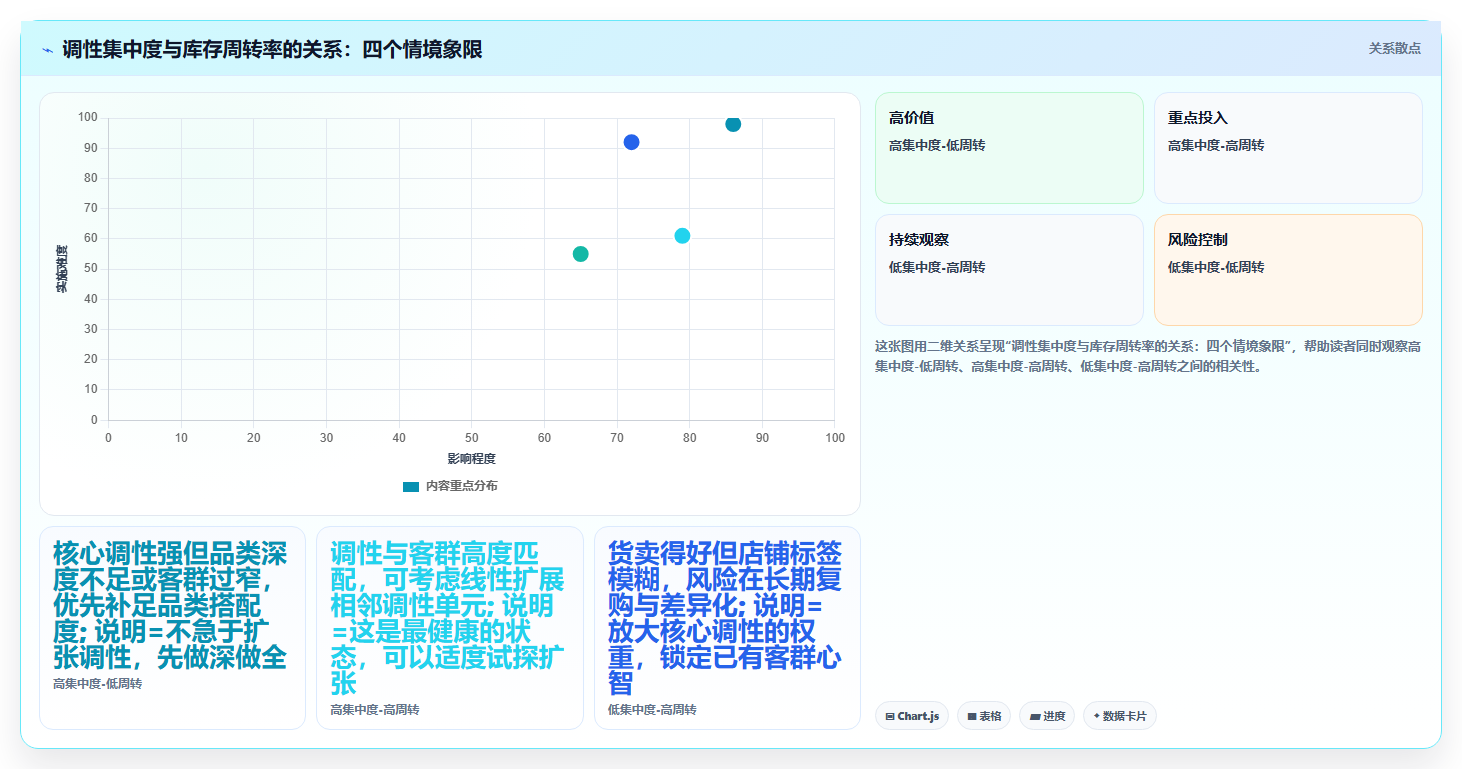1462x769 pixels.
Task: Open the 风险控制 quadrant card
Action: tap(1288, 270)
